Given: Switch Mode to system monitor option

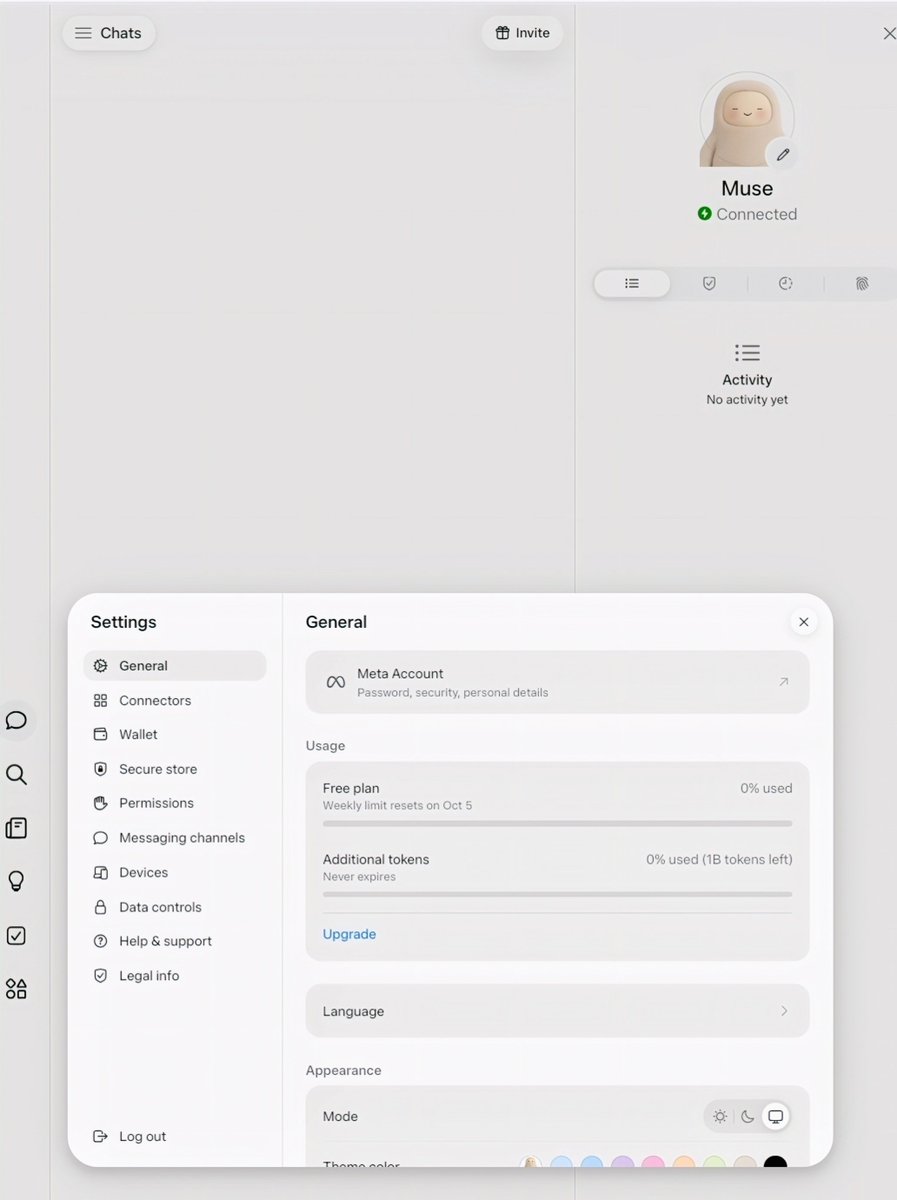Looking at the screenshot, I should [776, 1116].
